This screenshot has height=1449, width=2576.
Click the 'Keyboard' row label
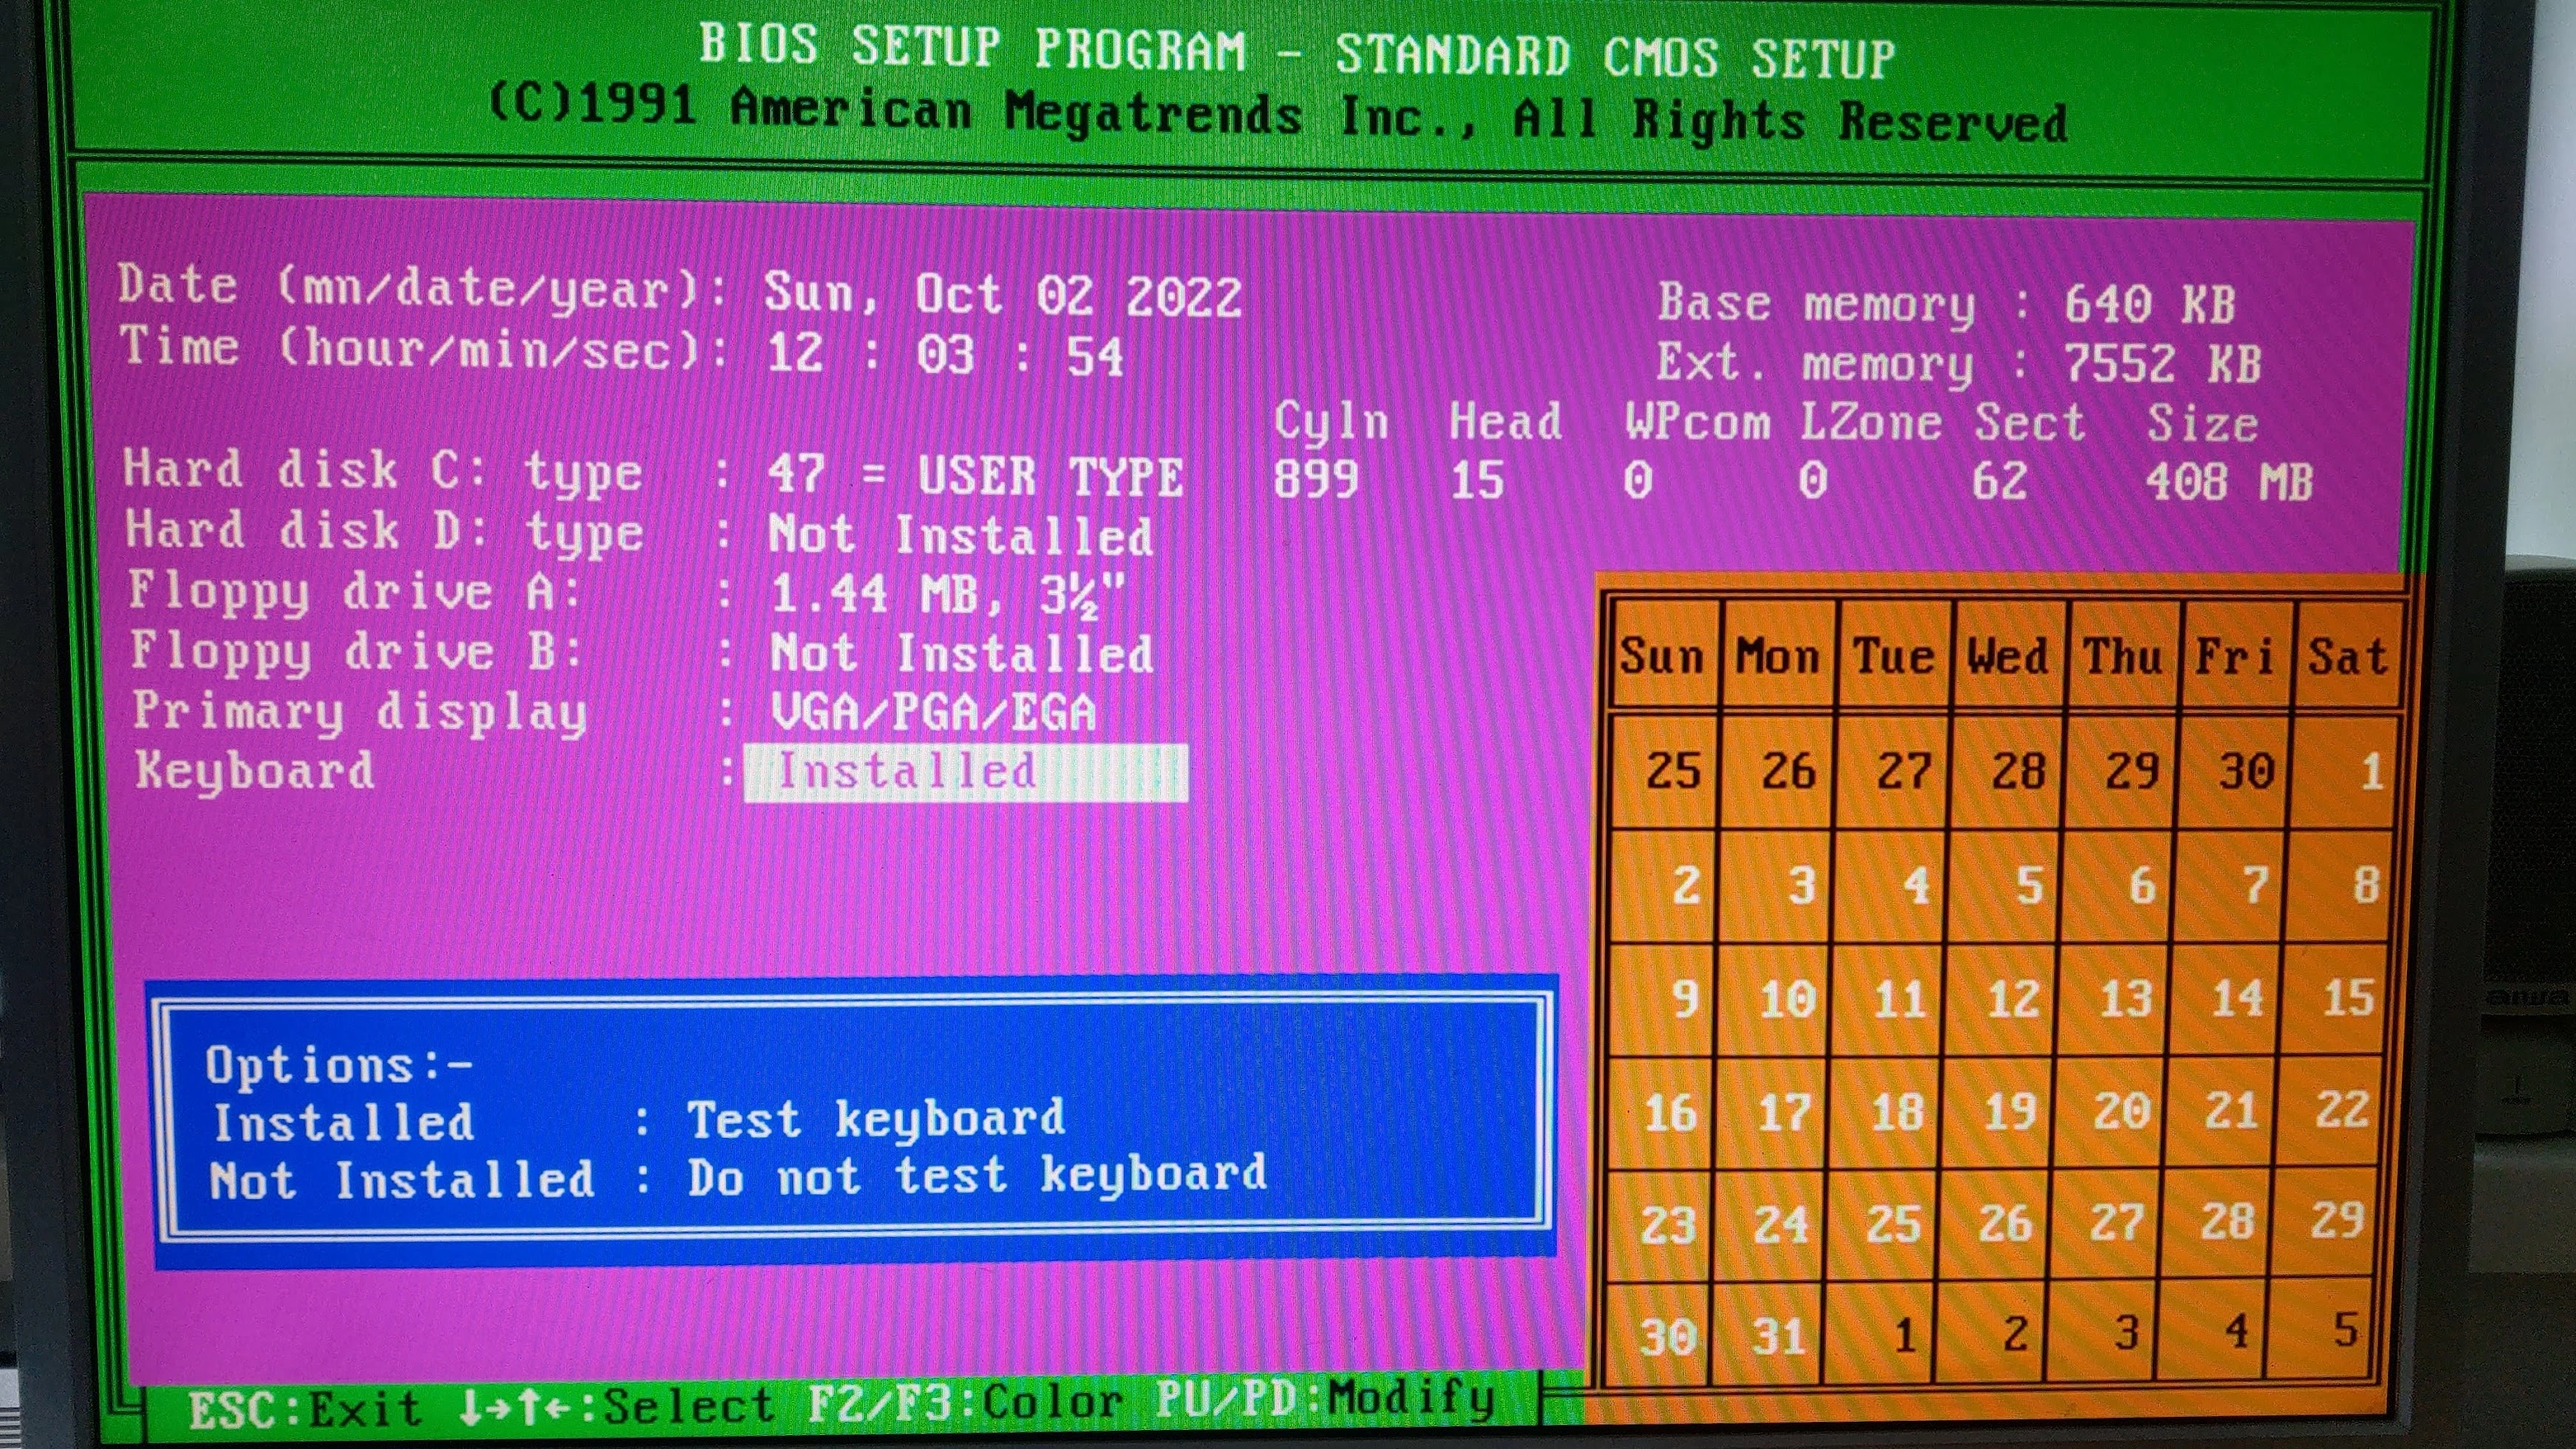click(x=255, y=772)
